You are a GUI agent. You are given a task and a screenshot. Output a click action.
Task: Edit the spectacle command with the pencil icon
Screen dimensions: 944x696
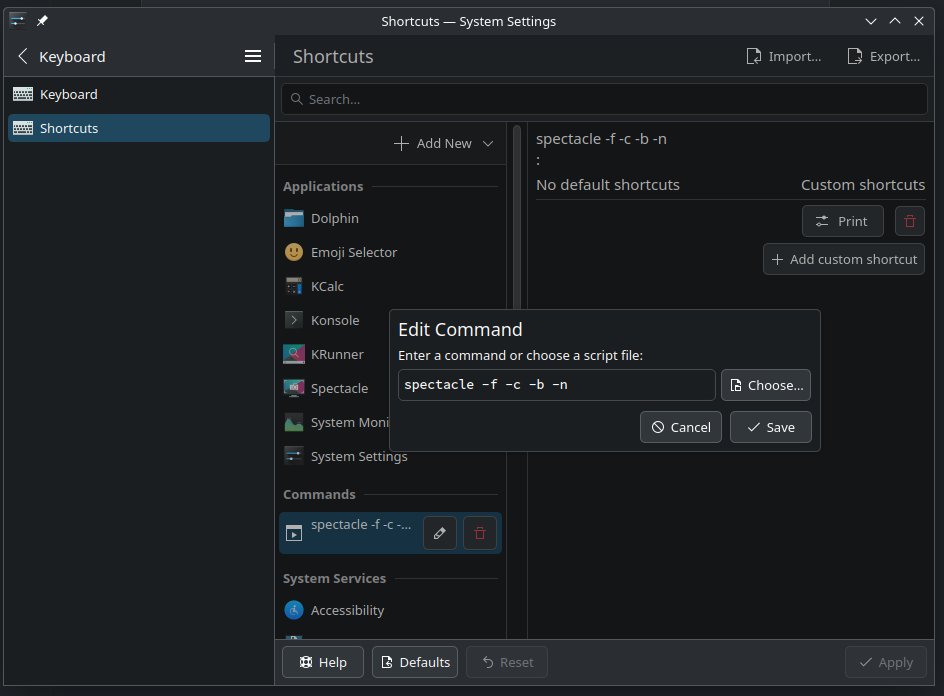(x=439, y=533)
